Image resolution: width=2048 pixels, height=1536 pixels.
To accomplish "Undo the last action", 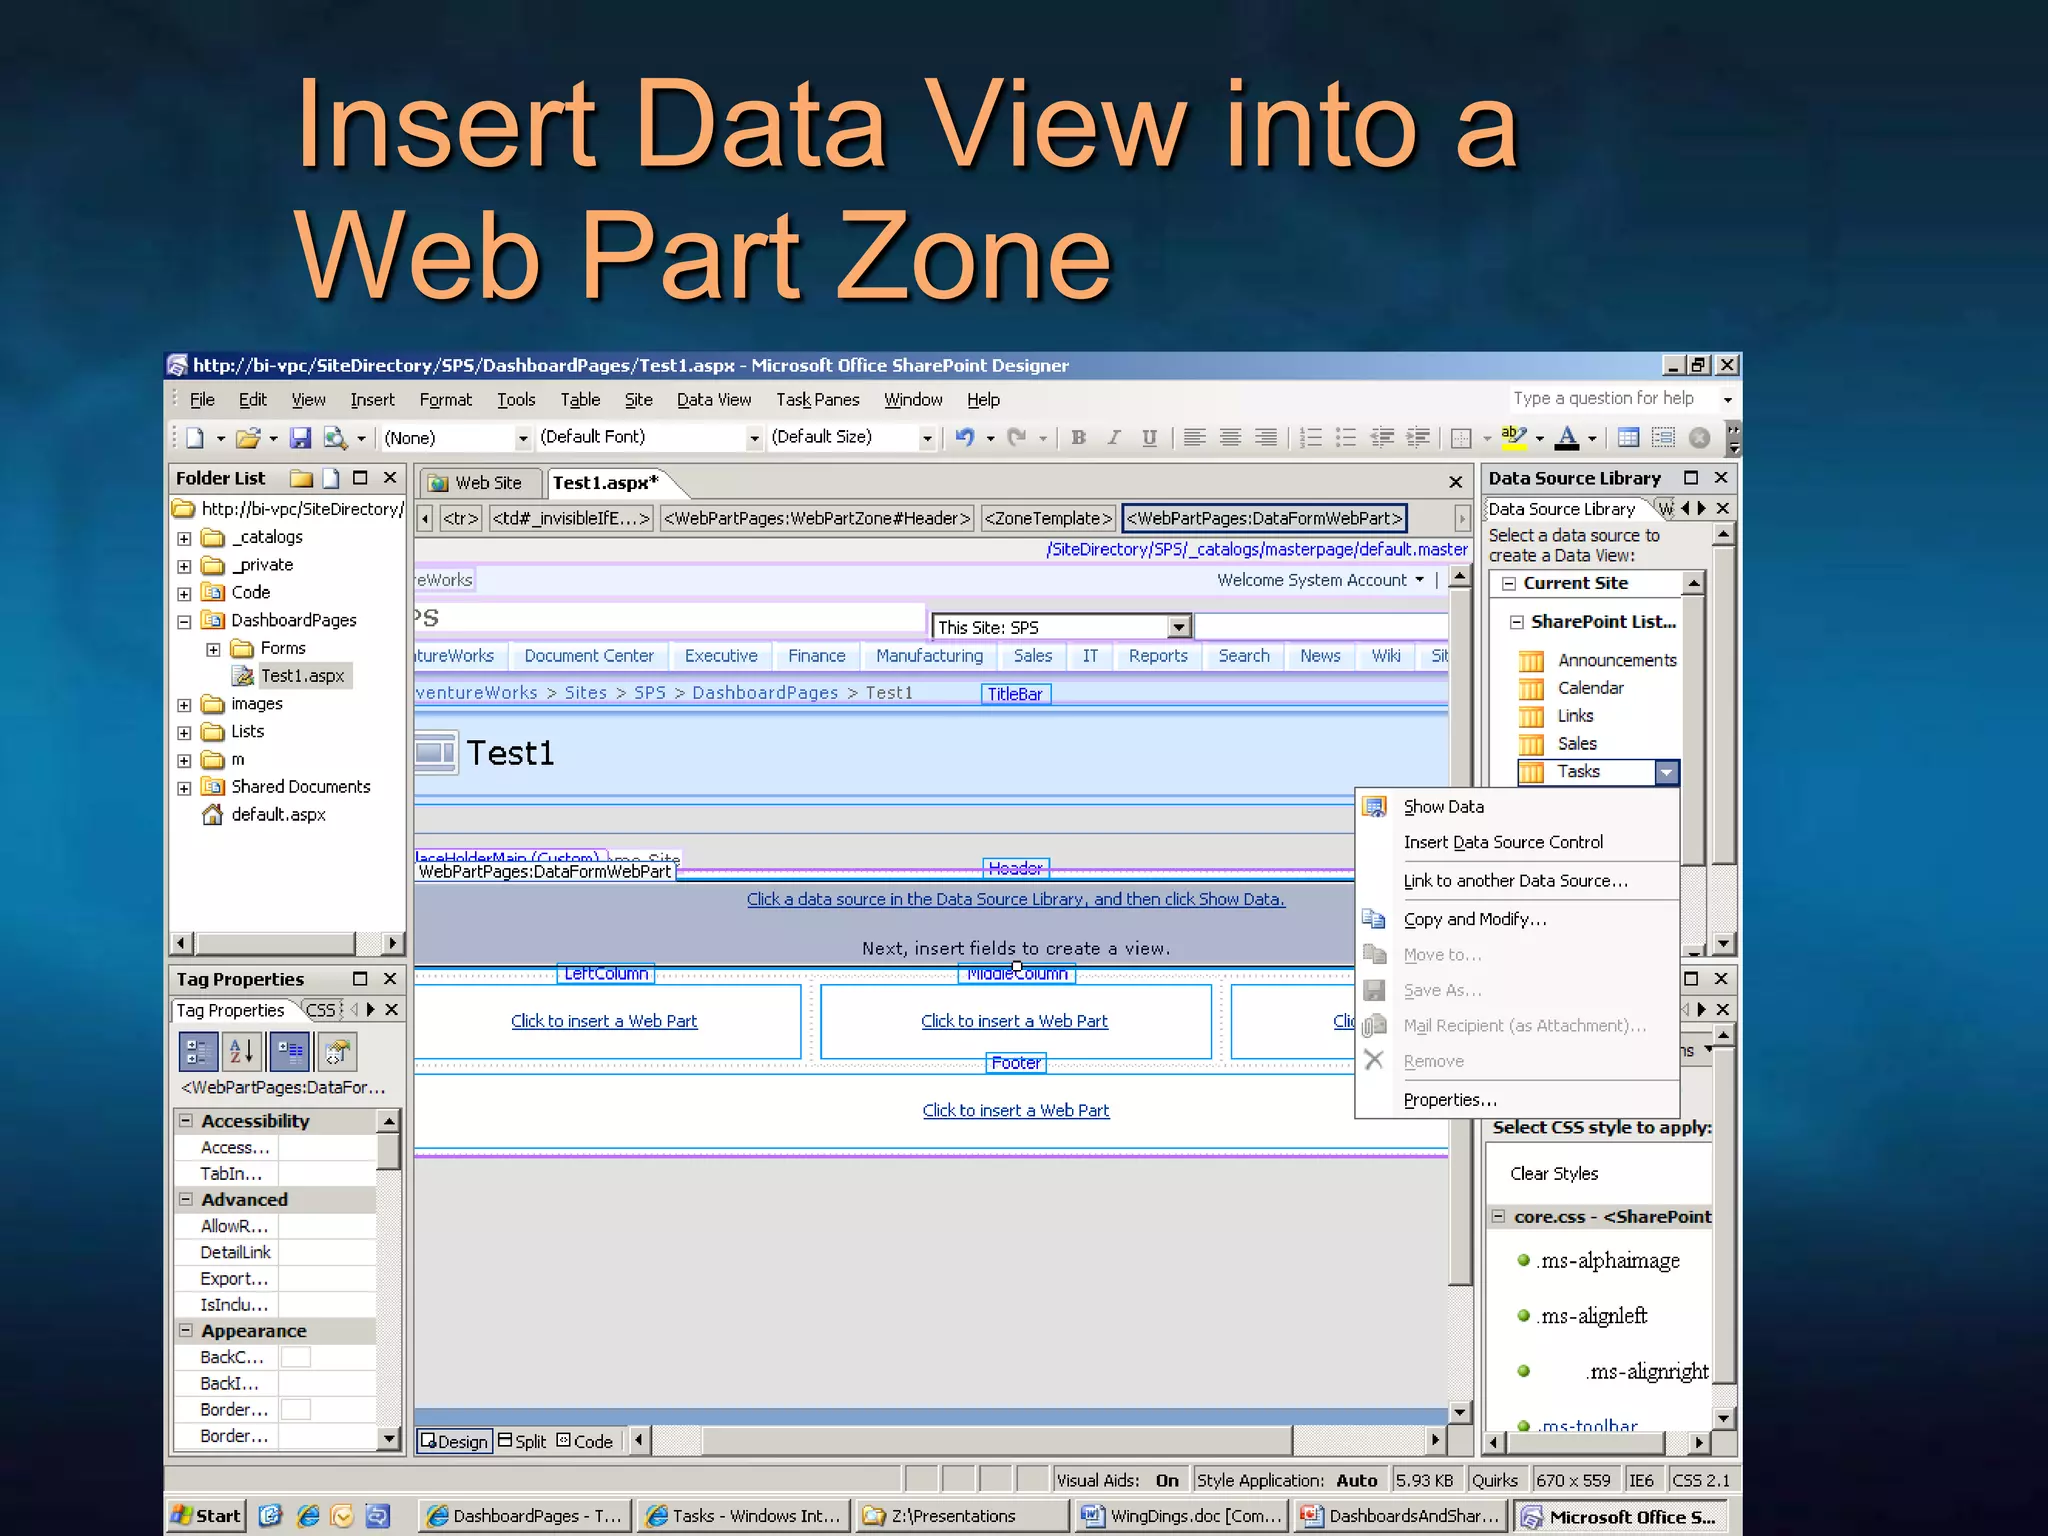I will [x=965, y=438].
